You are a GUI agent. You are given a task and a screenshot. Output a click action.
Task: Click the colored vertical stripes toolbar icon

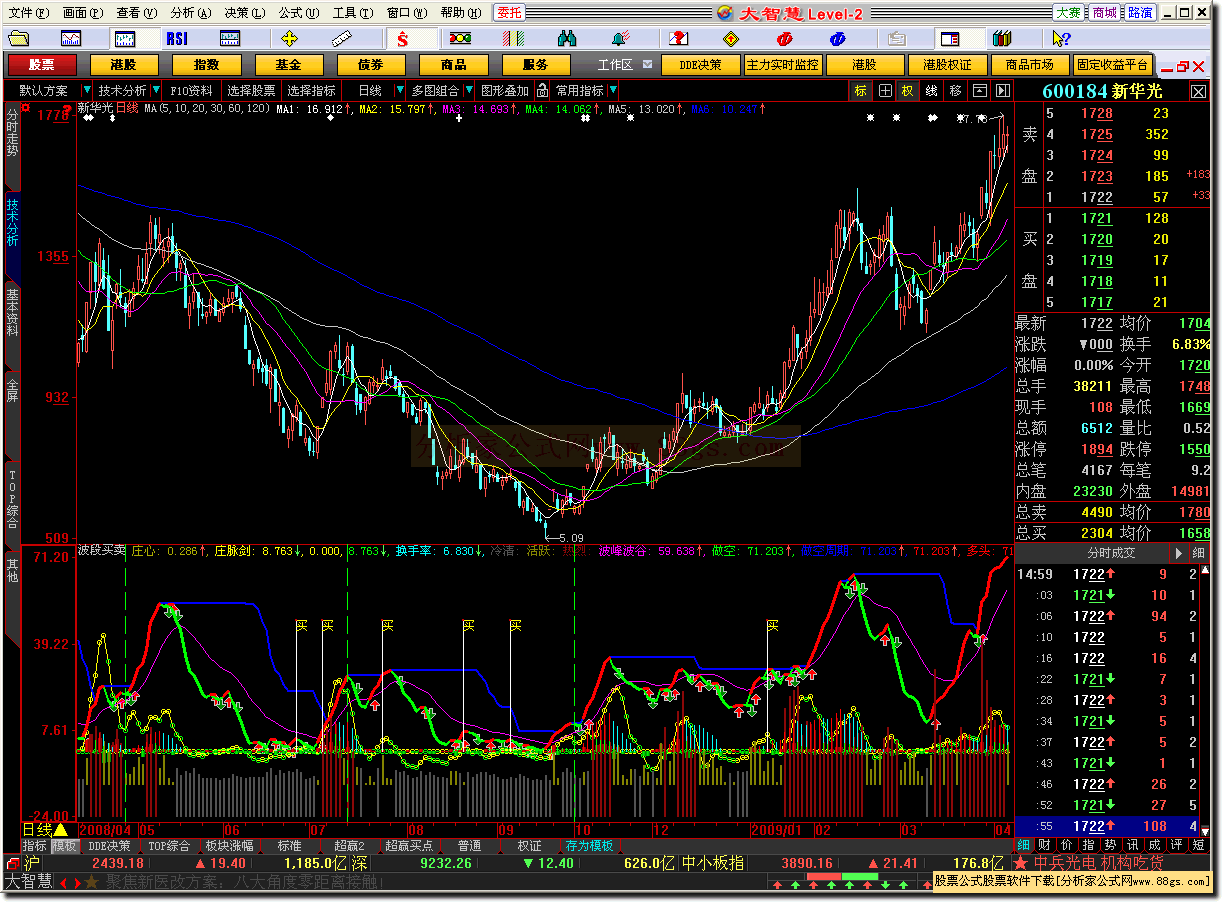[x=514, y=38]
